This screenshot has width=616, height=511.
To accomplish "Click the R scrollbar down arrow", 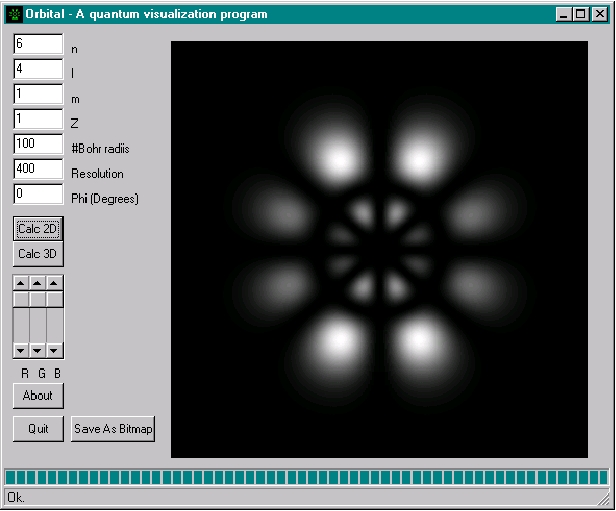I will [21, 350].
